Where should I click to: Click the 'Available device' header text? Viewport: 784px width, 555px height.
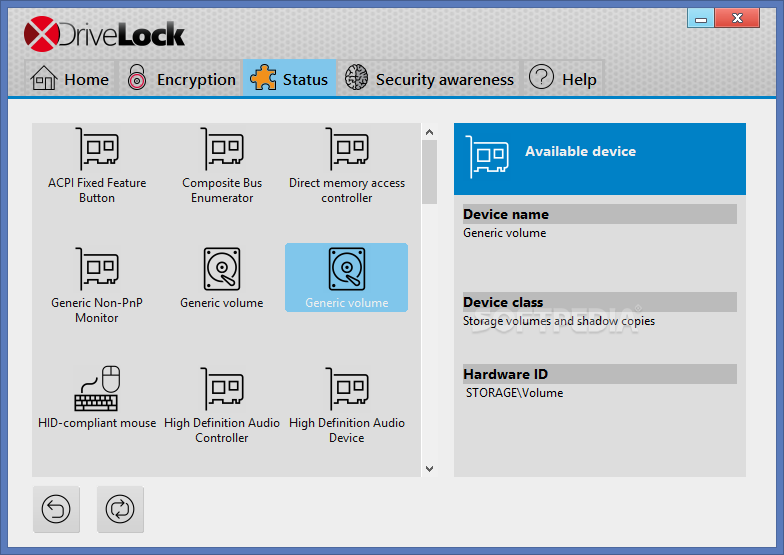coord(580,151)
